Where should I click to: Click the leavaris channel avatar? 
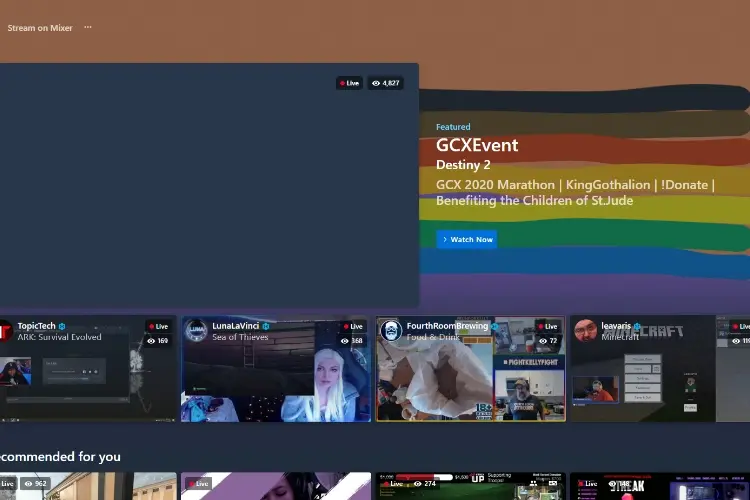tap(585, 331)
